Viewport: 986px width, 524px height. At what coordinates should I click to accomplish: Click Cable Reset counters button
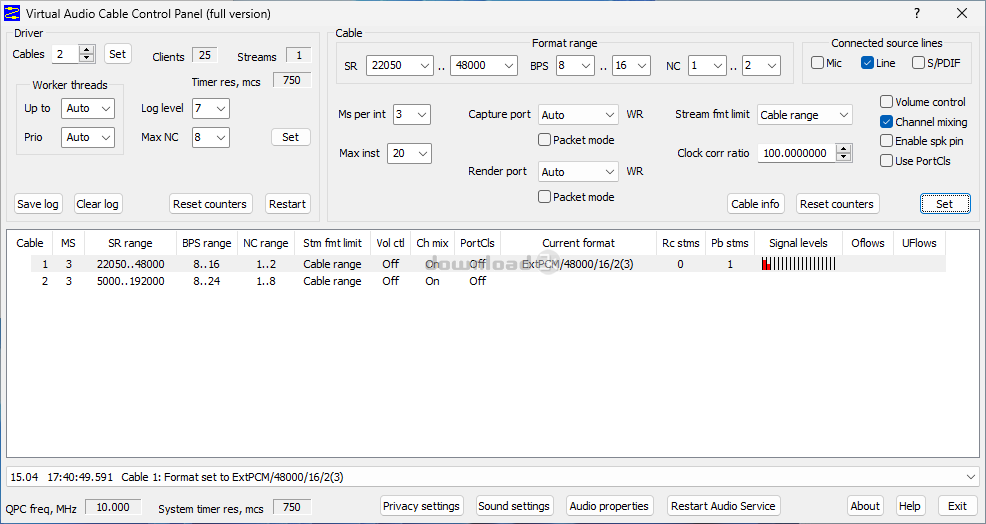tap(837, 204)
